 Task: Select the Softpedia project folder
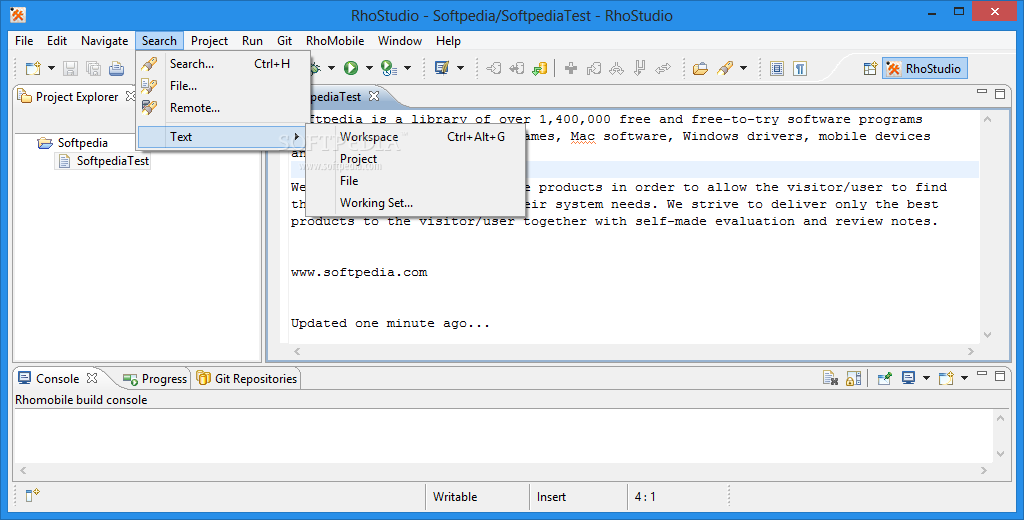tap(73, 142)
